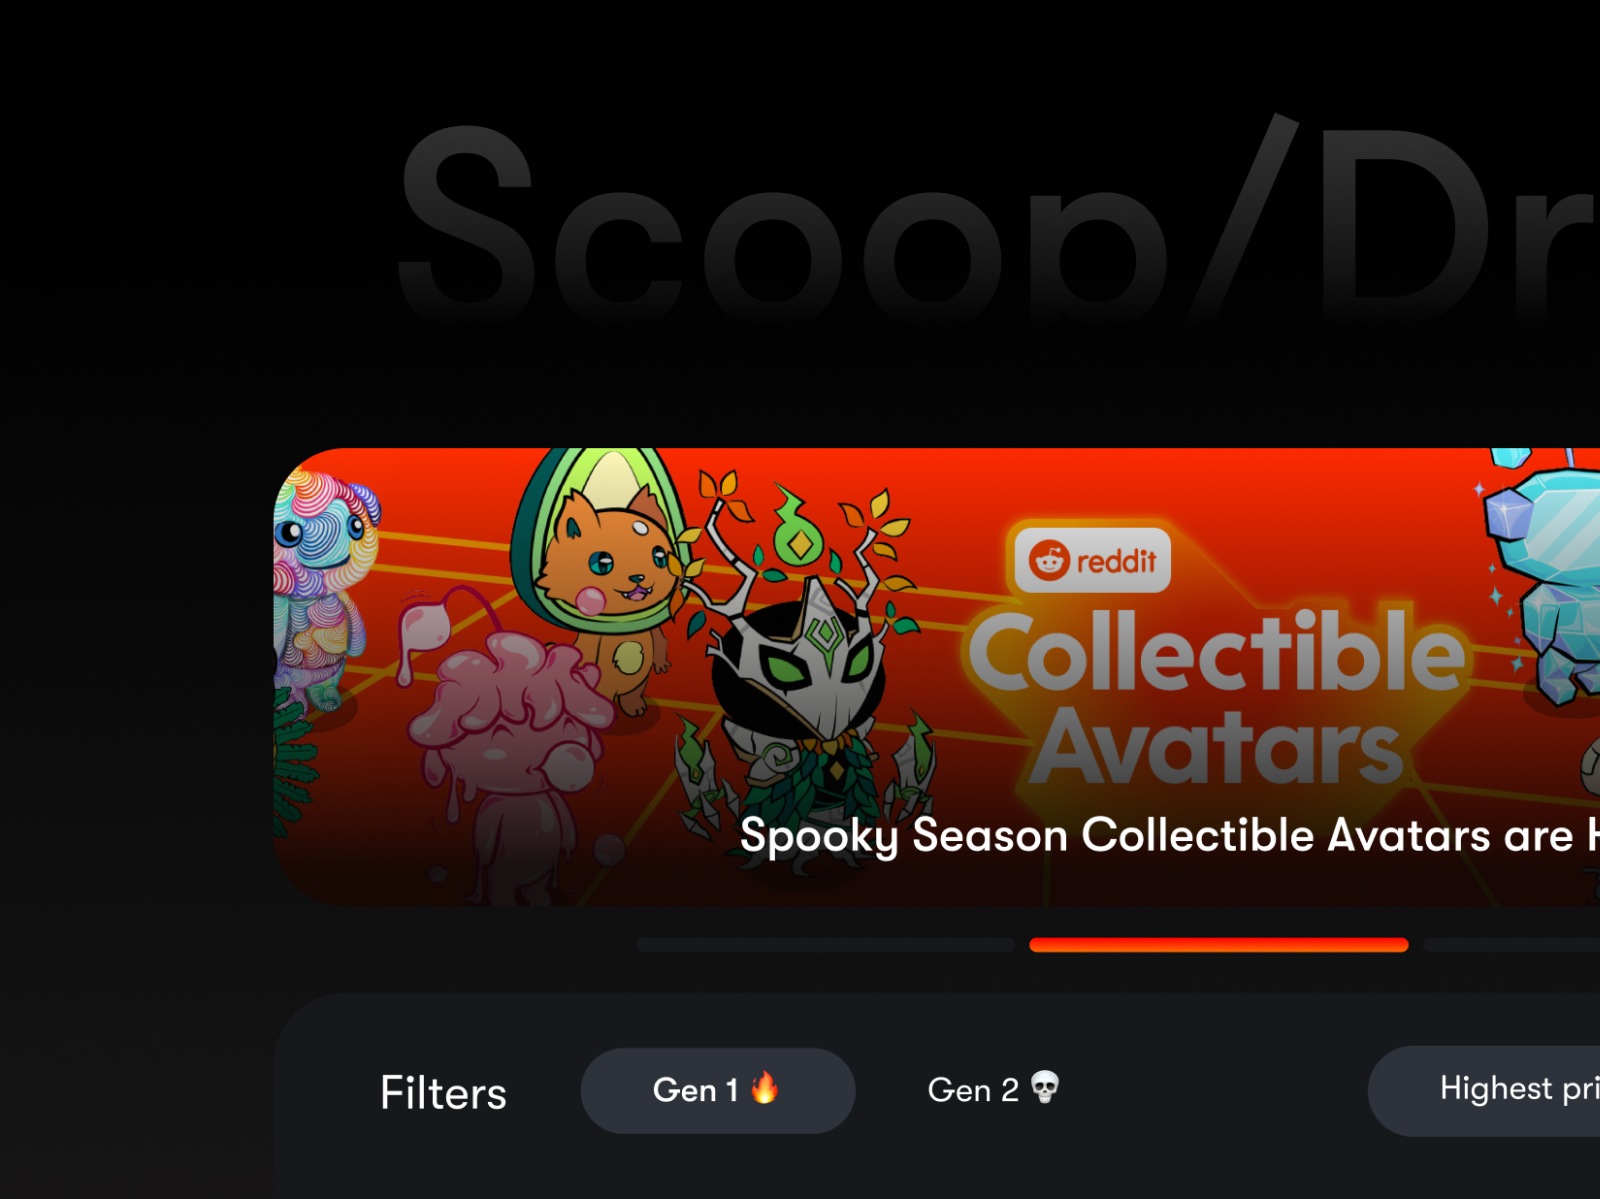1600x1199 pixels.
Task: Select the active orange carousel indicator
Action: click(1219, 945)
